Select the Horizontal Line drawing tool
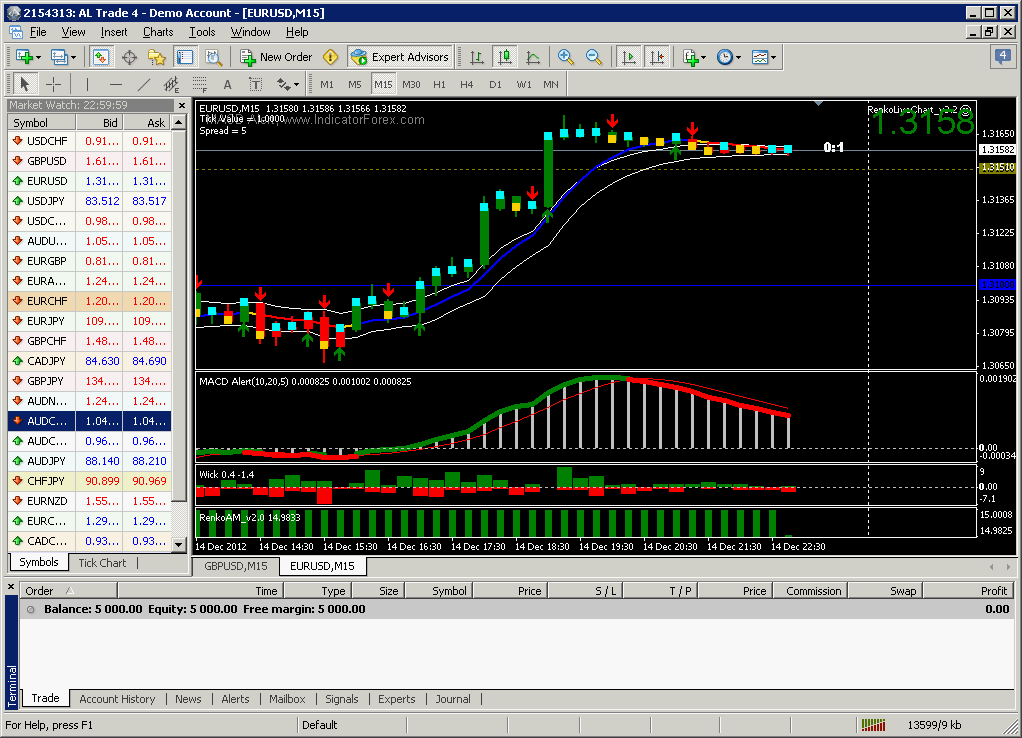Viewport: 1022px width, 738px height. click(x=115, y=84)
